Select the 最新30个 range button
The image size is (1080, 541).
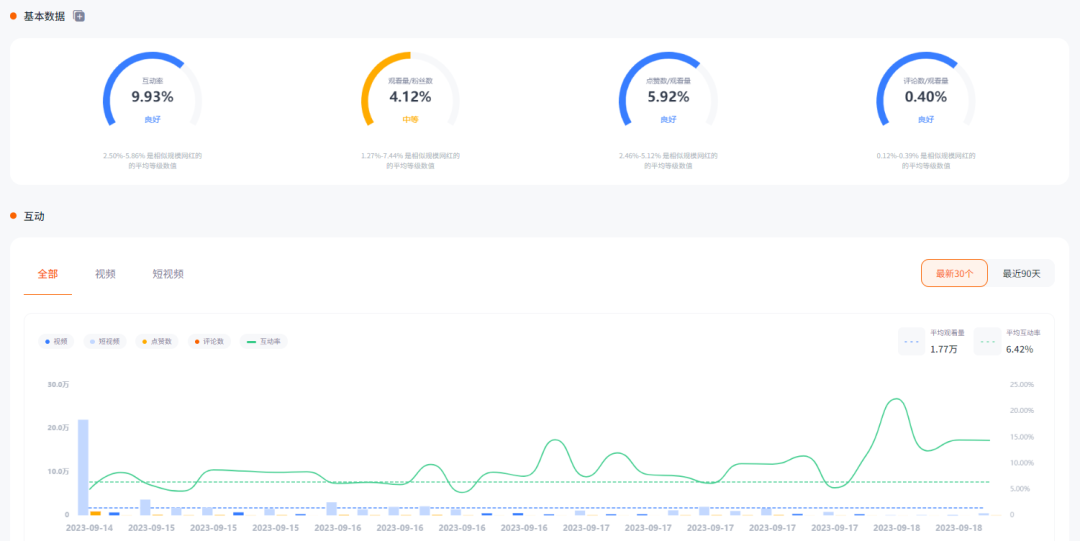954,273
